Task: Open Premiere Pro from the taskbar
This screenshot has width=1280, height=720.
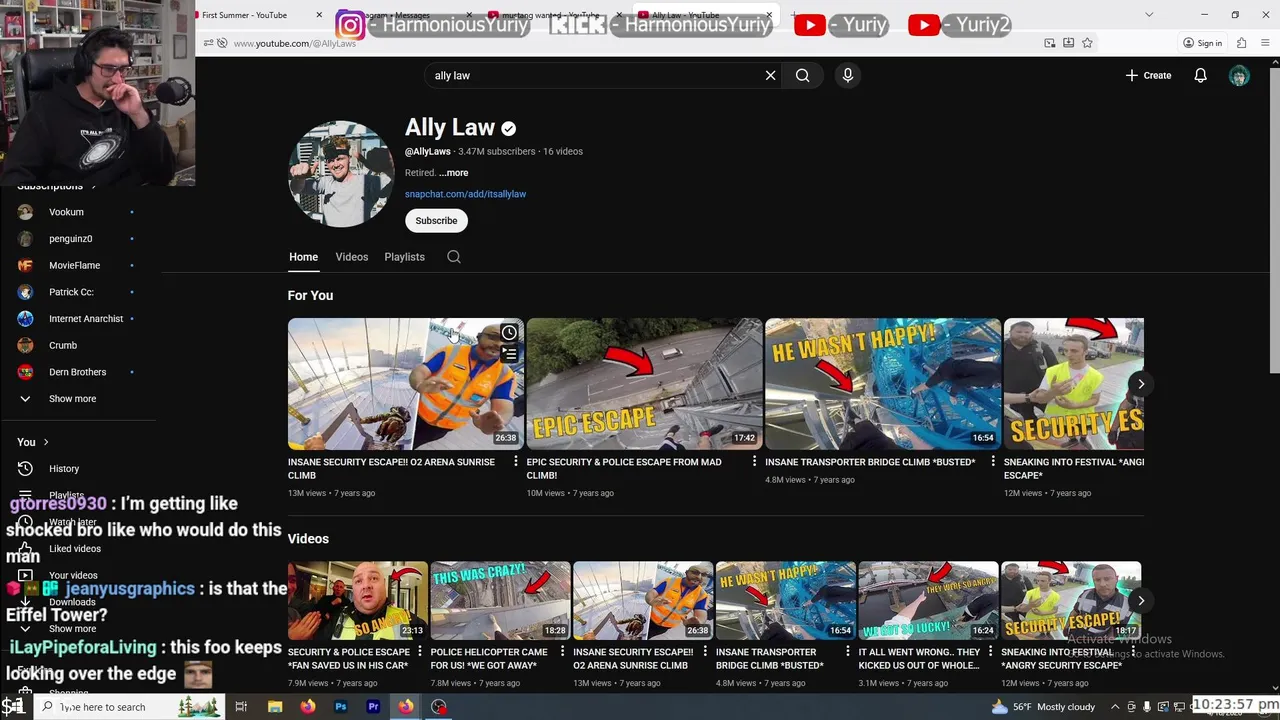Action: [373, 707]
